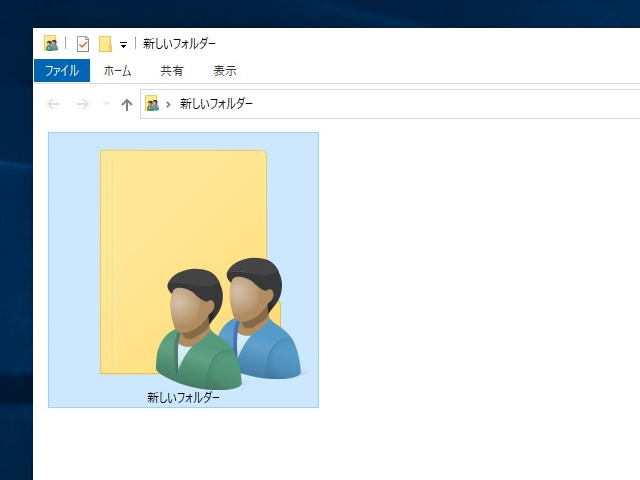This screenshot has width=640, height=480.
Task: Click the 新しいフォルダー label under the folder icon
Action: coord(183,397)
